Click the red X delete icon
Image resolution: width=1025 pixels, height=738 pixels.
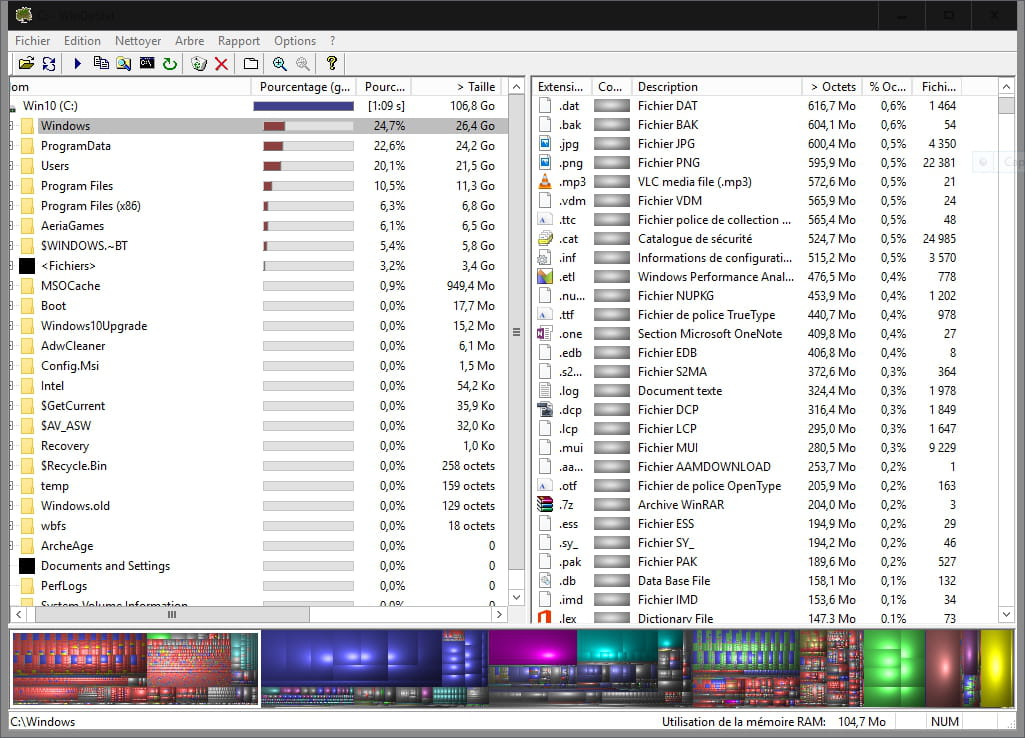click(x=222, y=63)
